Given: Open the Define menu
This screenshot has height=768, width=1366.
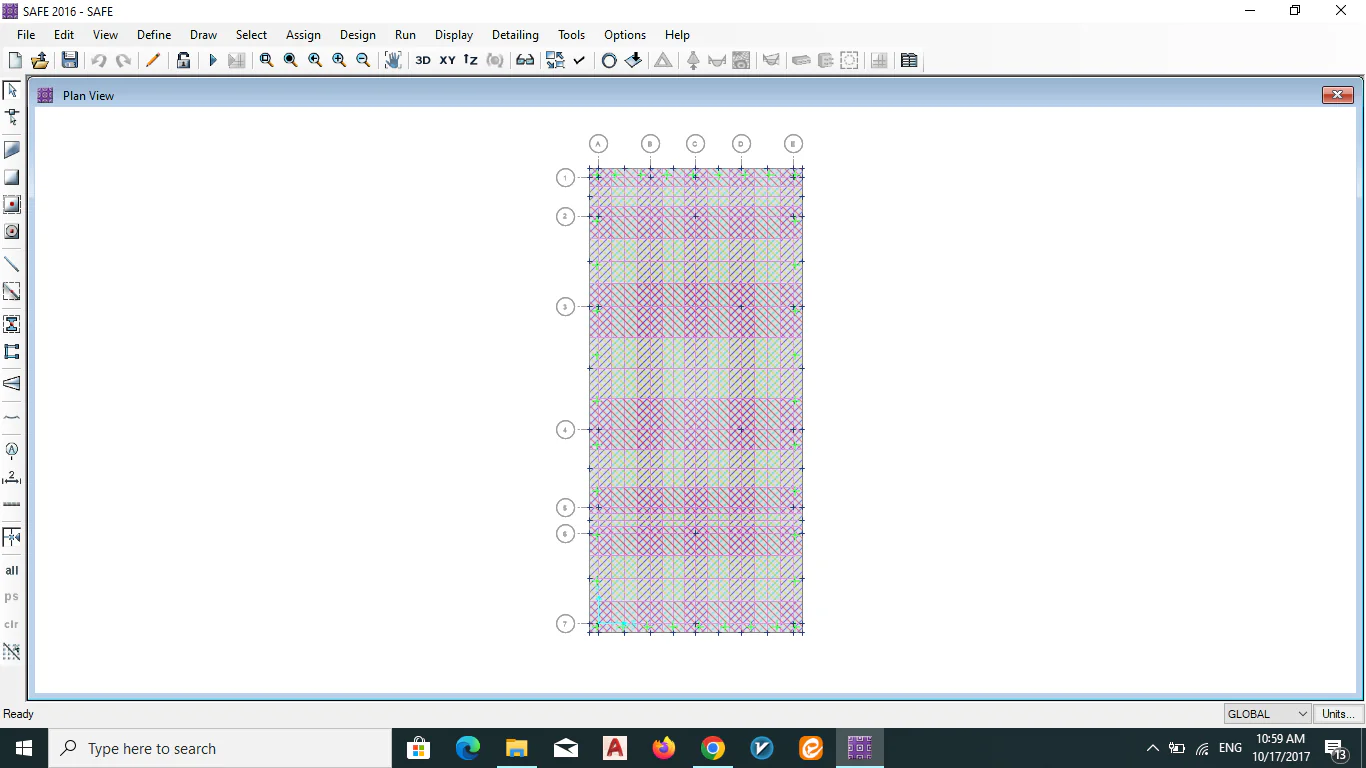Looking at the screenshot, I should (x=154, y=35).
